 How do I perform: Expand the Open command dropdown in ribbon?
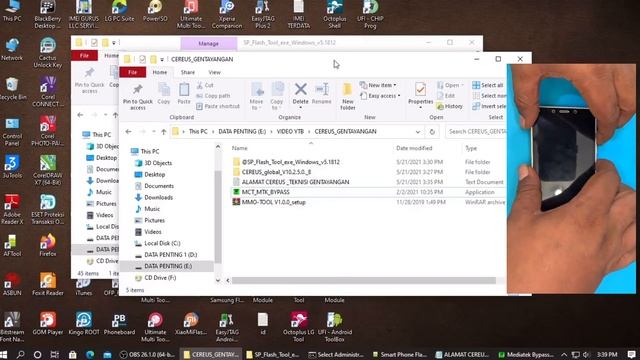click(450, 85)
